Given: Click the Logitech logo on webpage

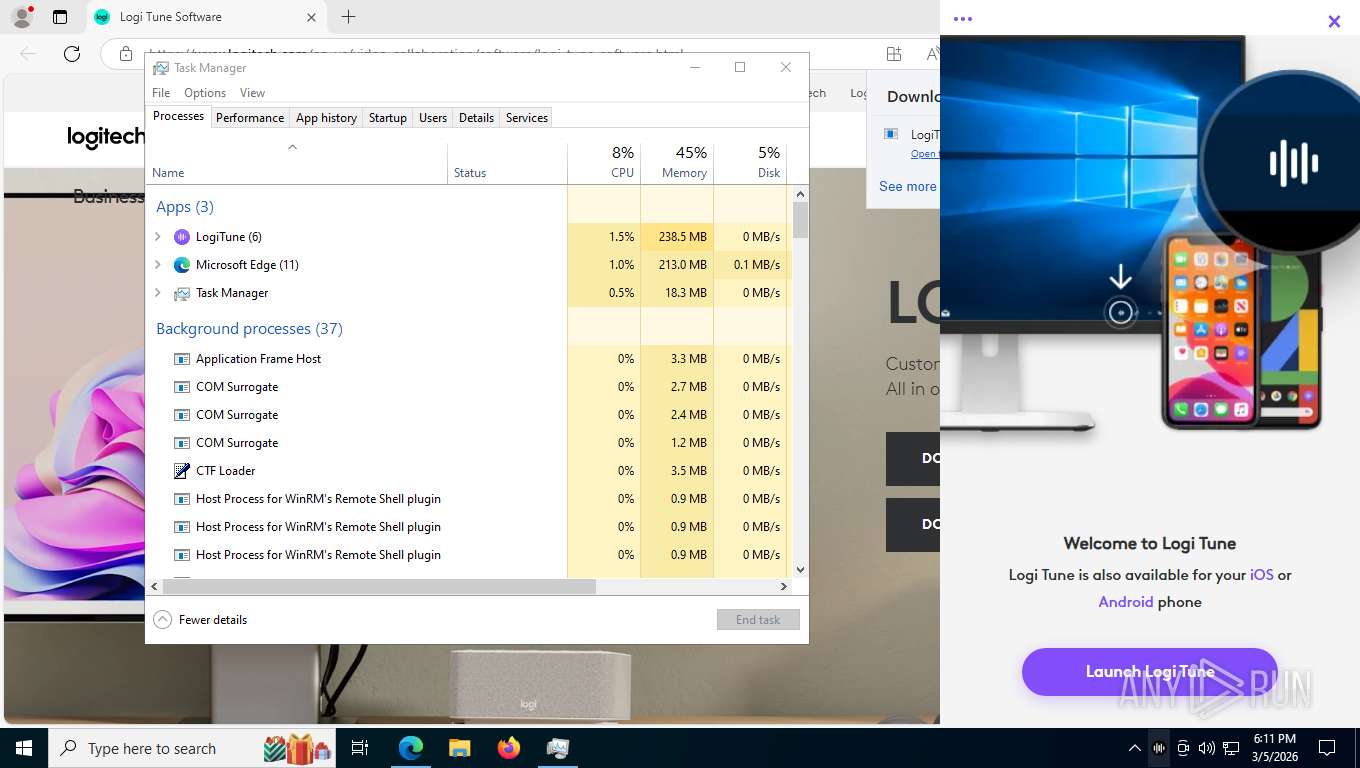Looking at the screenshot, I should pos(106,138).
